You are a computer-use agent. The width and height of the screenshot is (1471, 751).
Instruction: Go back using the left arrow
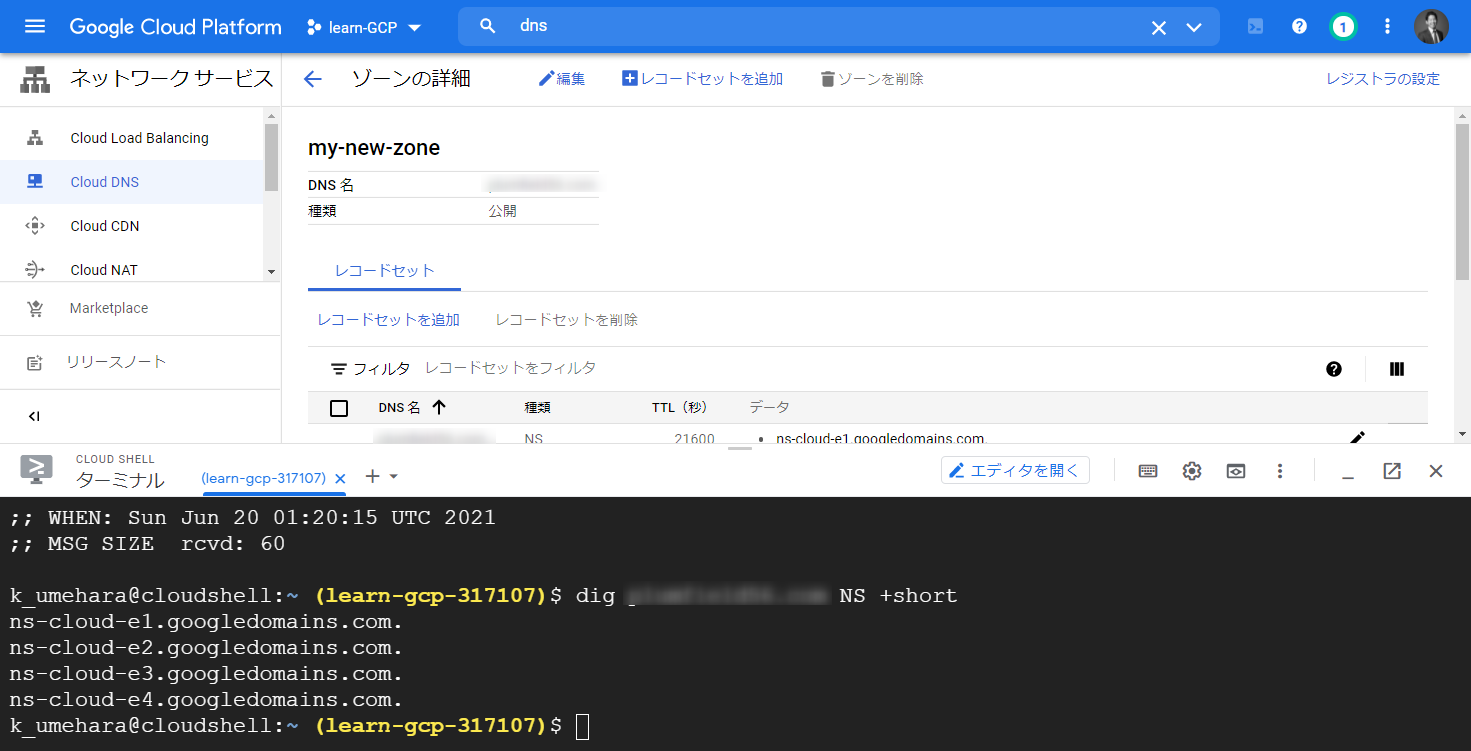313,79
